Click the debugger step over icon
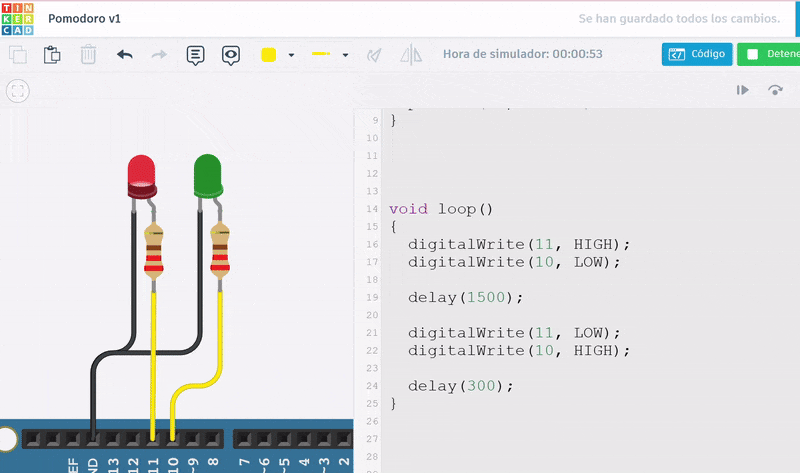This screenshot has height=473, width=800. pyautogui.click(x=775, y=90)
